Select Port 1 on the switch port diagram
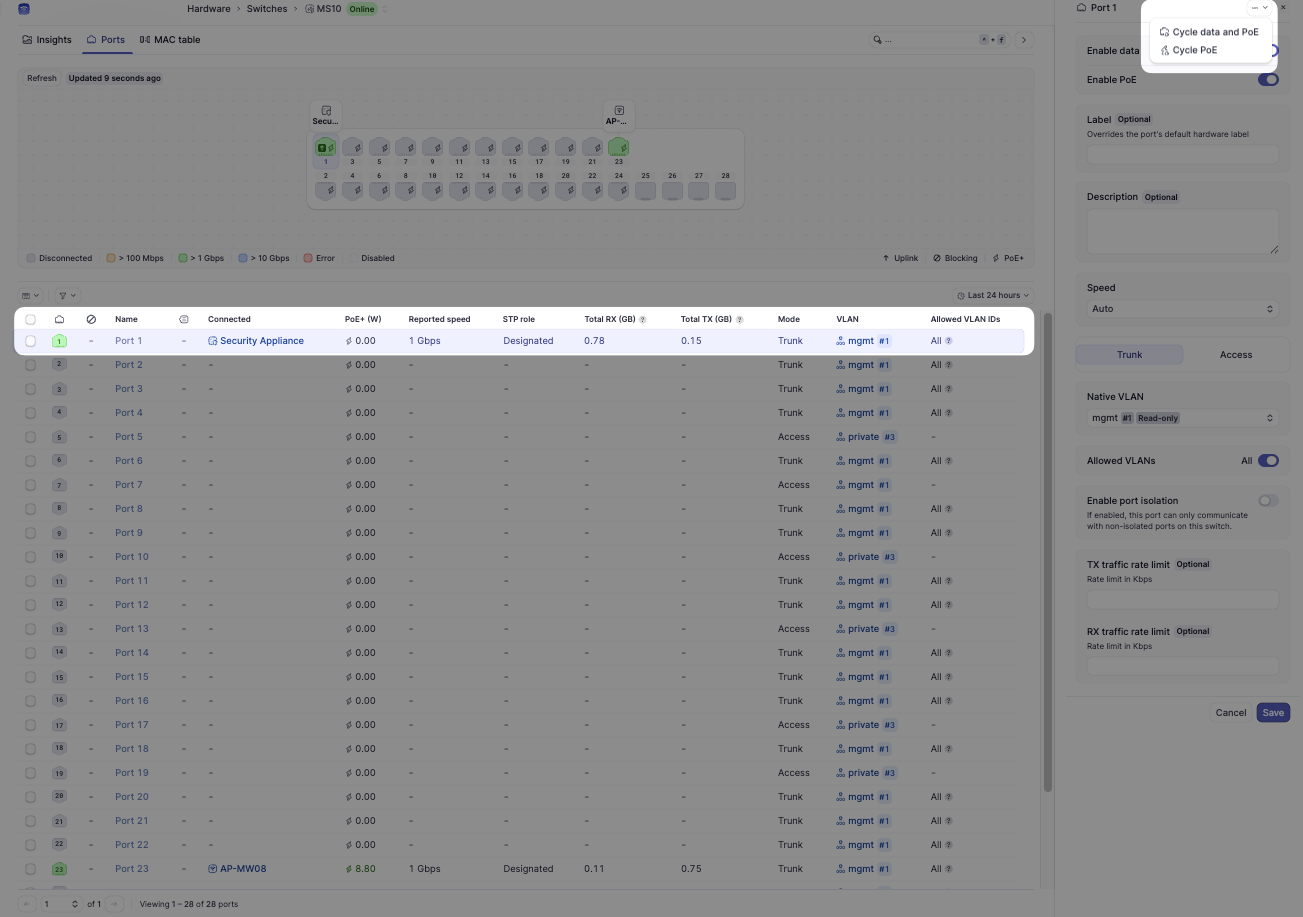 (x=324, y=147)
